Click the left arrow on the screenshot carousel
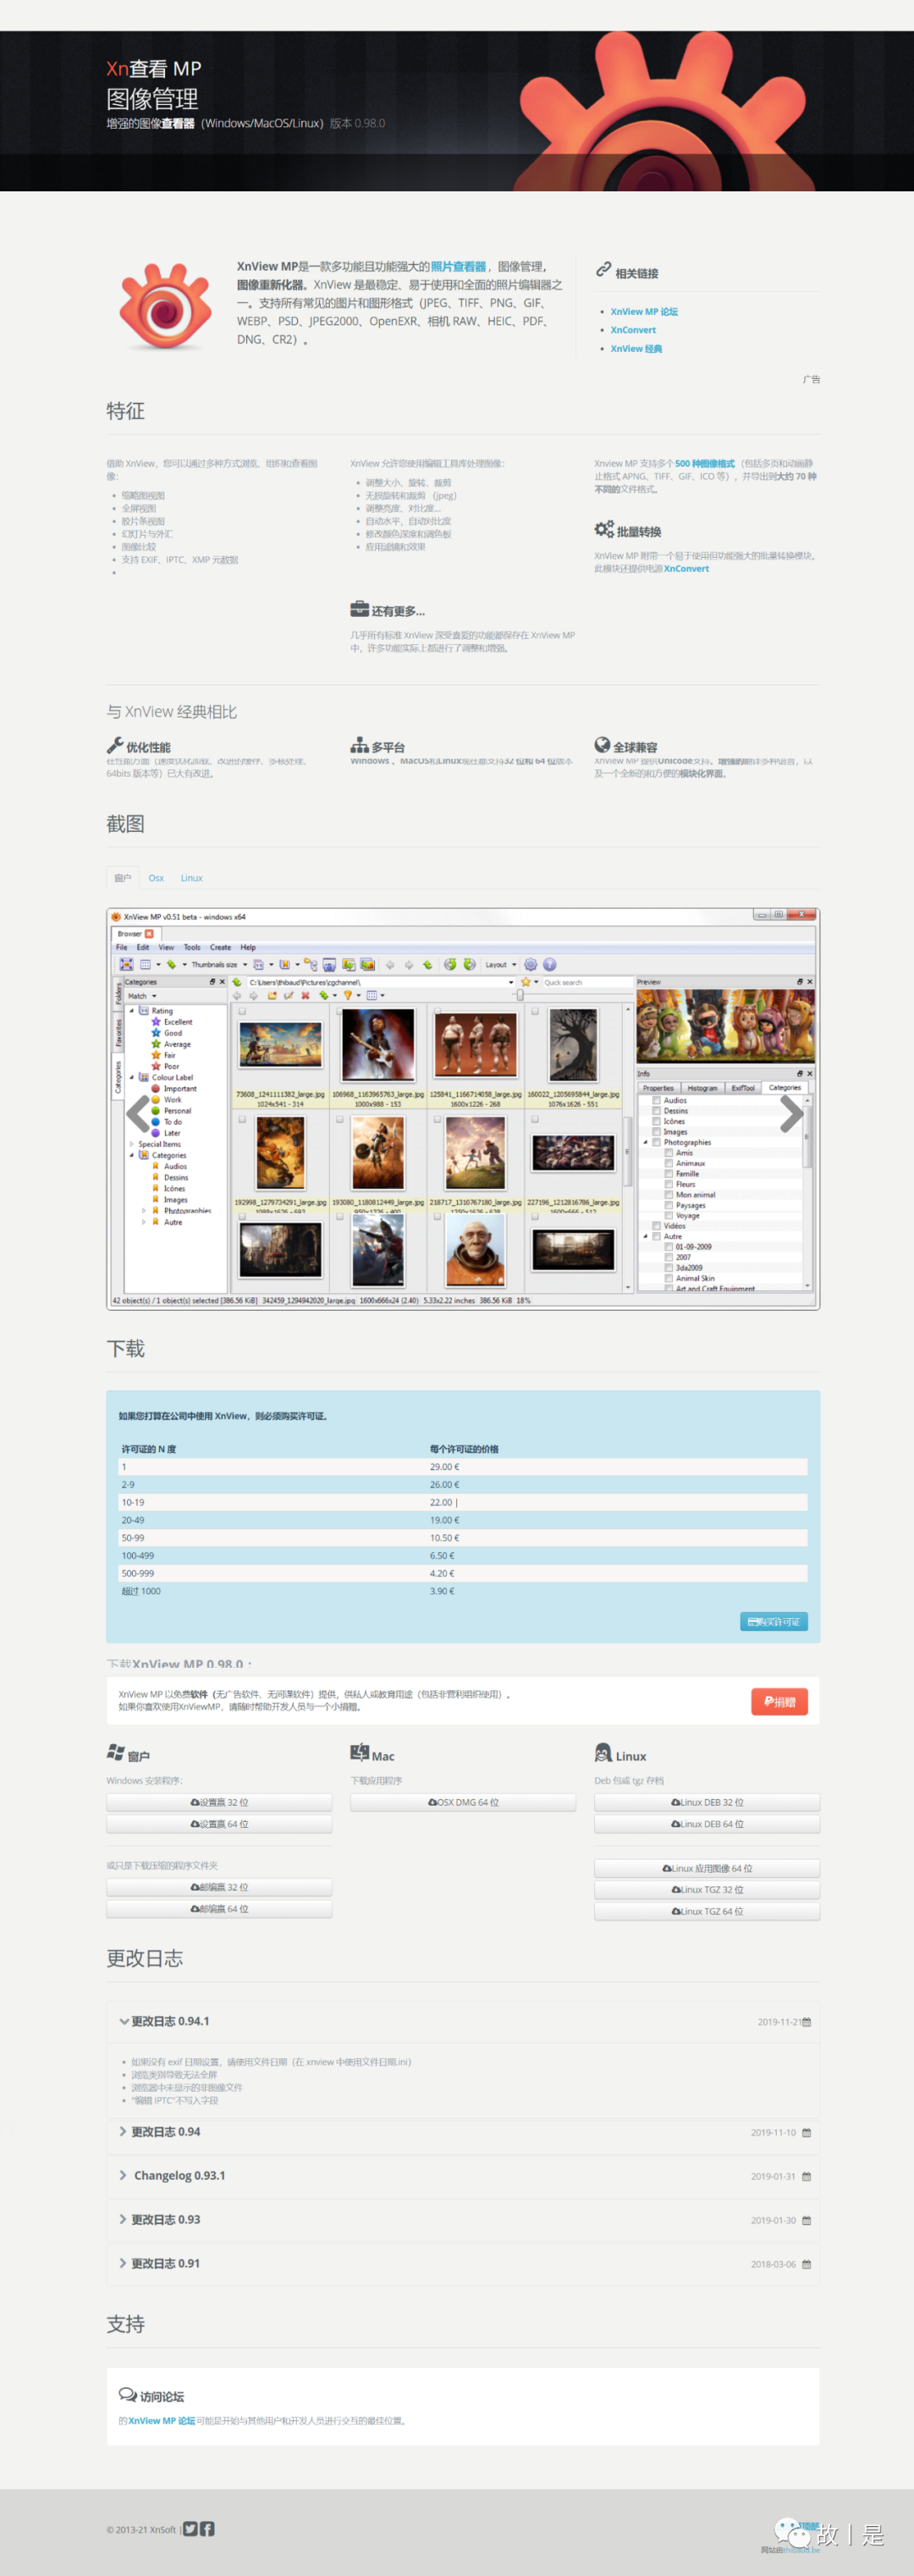Screen dimensions: 914x2576 (138, 1113)
